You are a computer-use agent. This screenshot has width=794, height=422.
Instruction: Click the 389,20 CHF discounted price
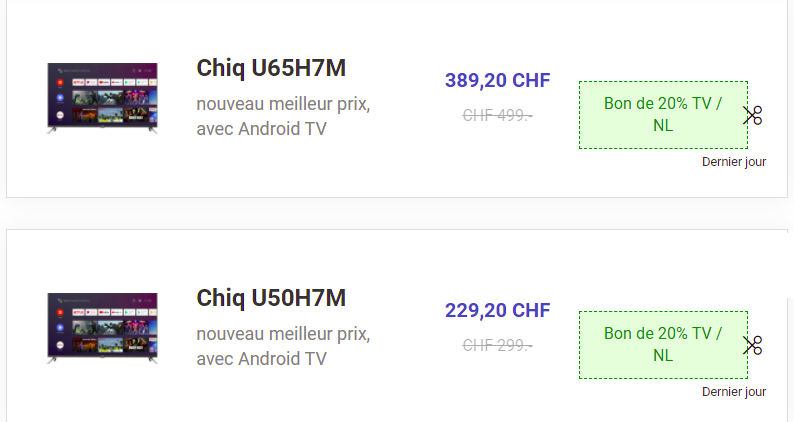tap(497, 81)
